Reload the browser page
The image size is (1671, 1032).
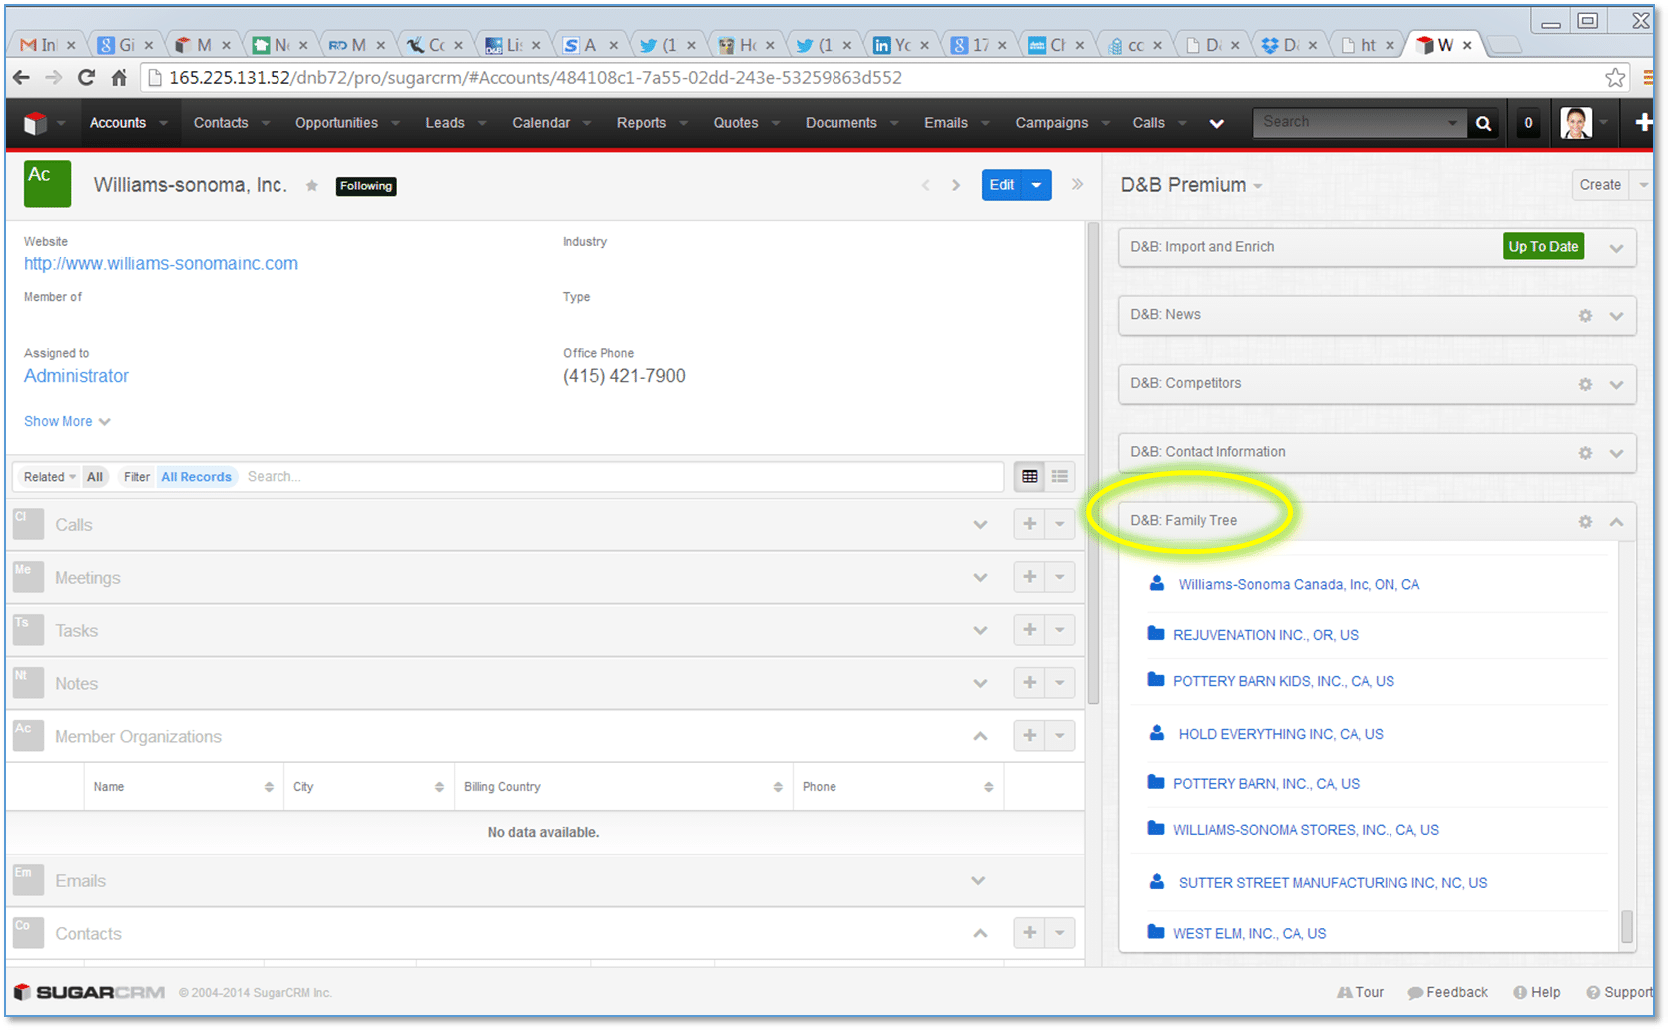click(86, 78)
